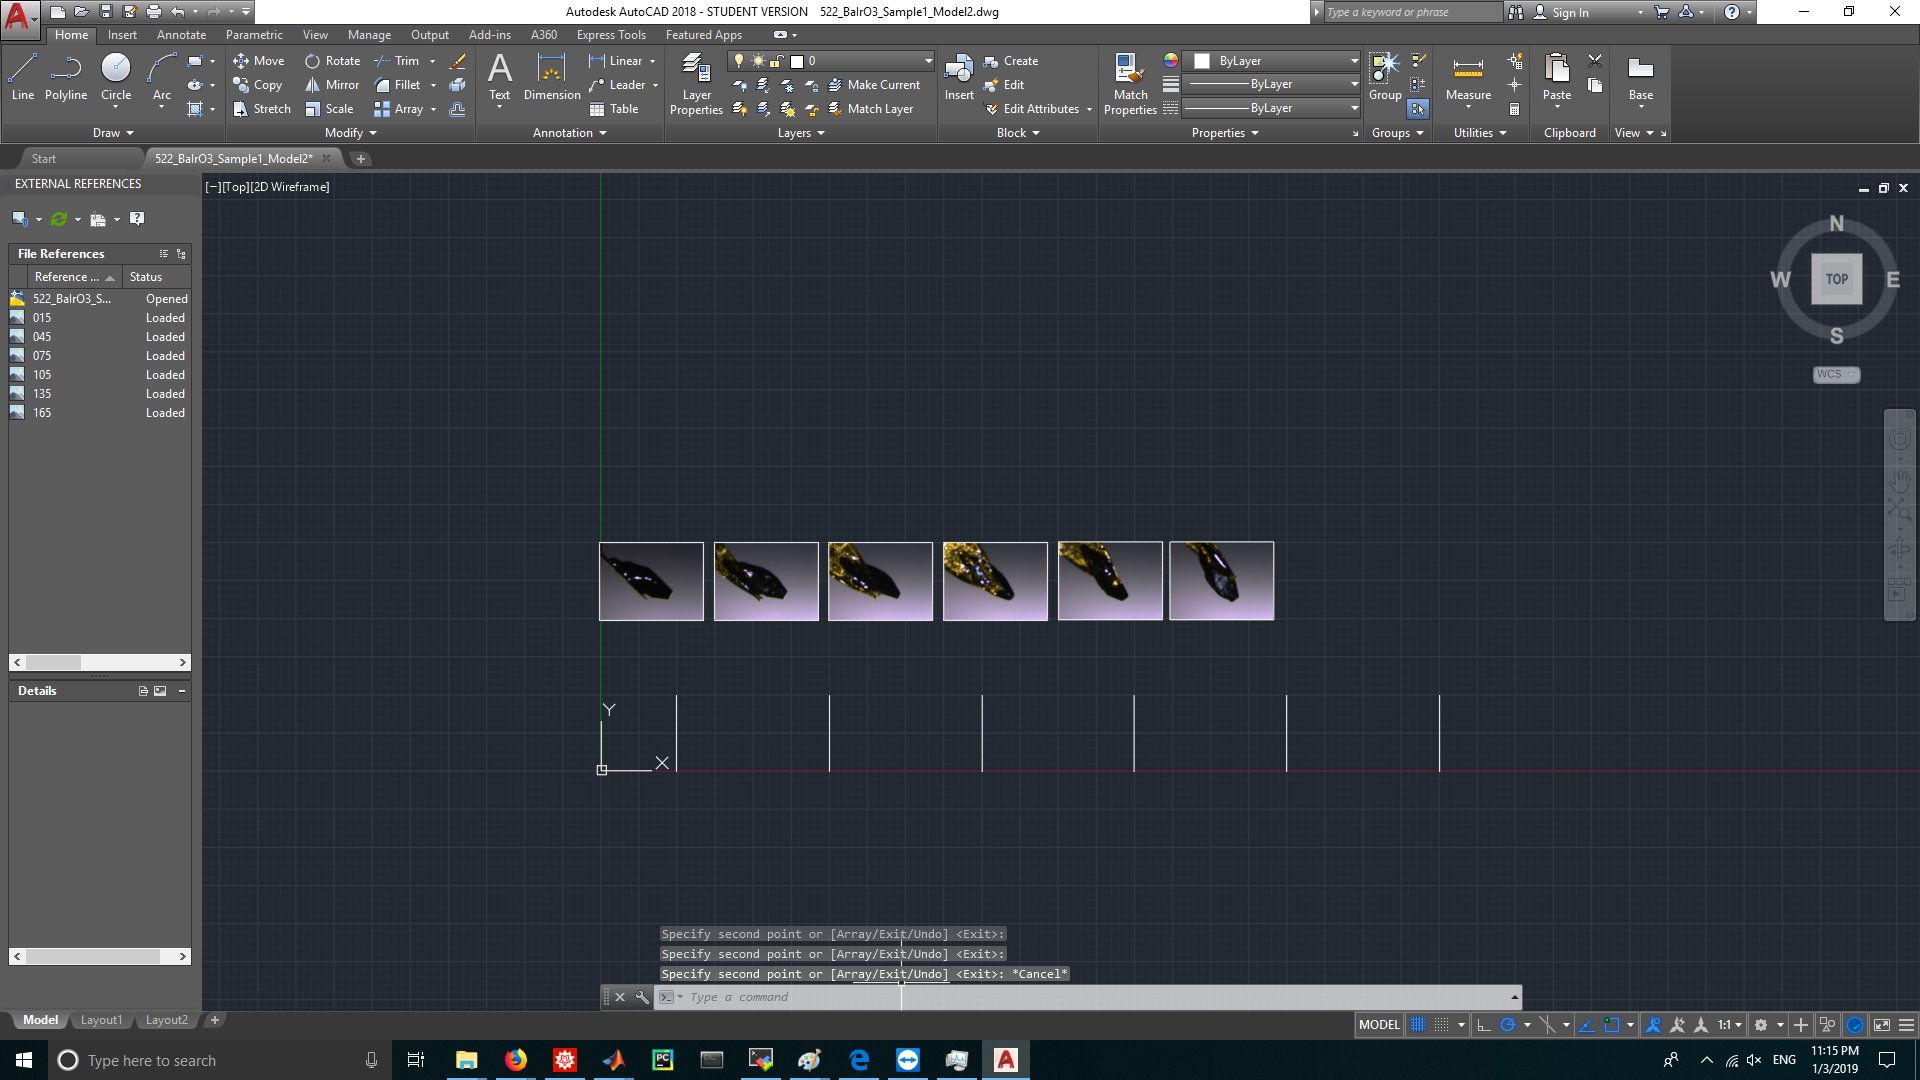Toggle 2D object snap in status bar
The height and width of the screenshot is (1080, 1920).
coord(1611,1025)
